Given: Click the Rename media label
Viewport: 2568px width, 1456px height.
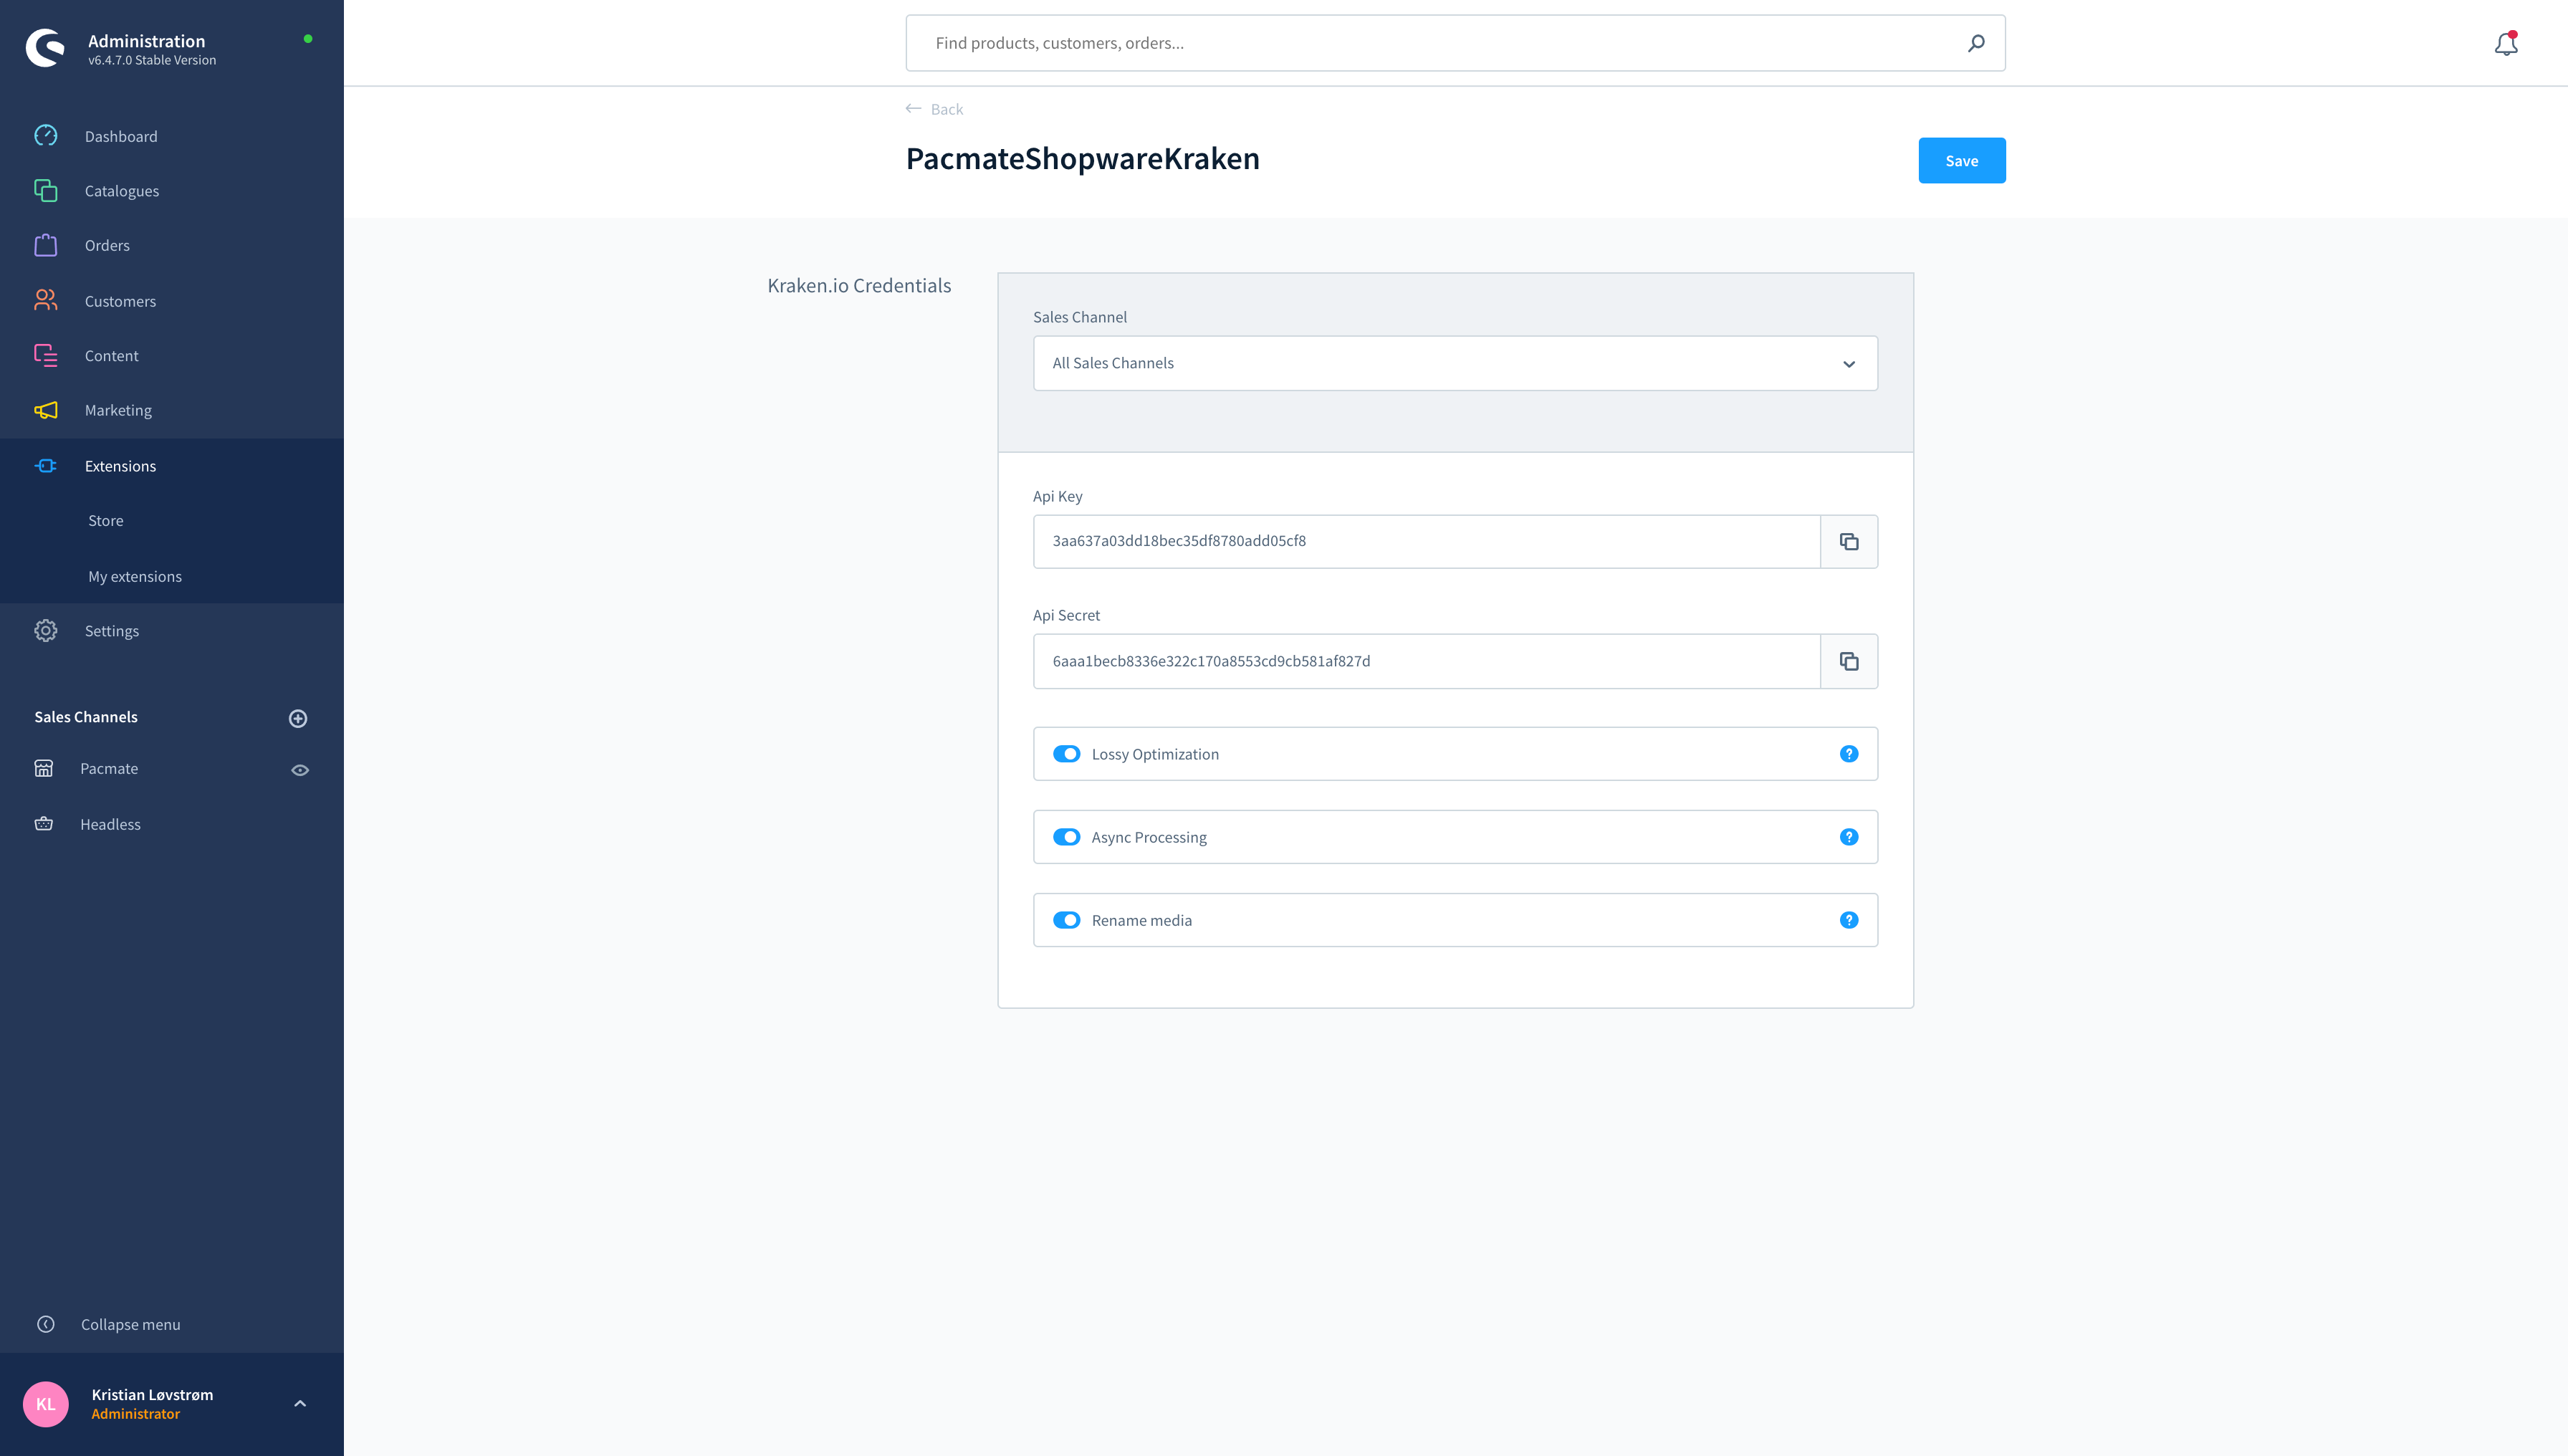Looking at the screenshot, I should tap(1141, 920).
